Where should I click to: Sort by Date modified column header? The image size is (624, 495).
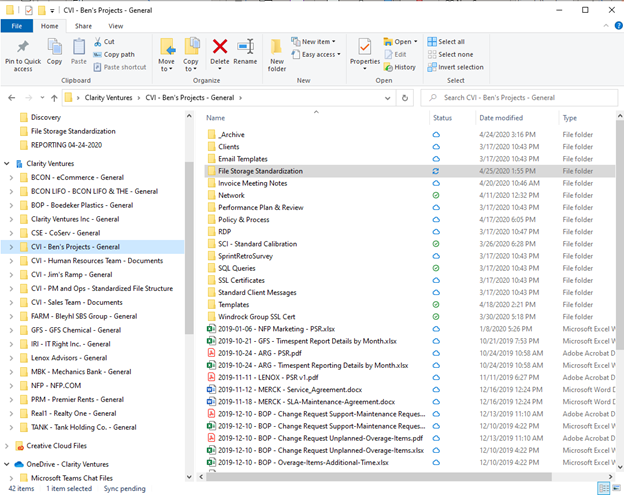(501, 118)
